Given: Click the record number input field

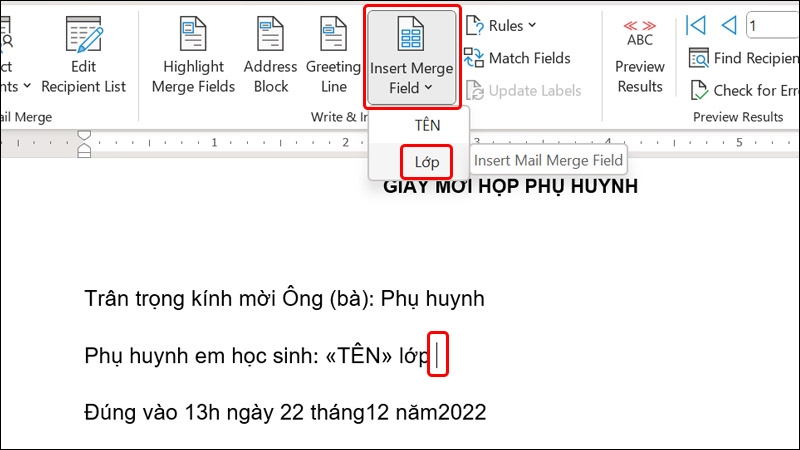Looking at the screenshot, I should pyautogui.click(x=772, y=26).
